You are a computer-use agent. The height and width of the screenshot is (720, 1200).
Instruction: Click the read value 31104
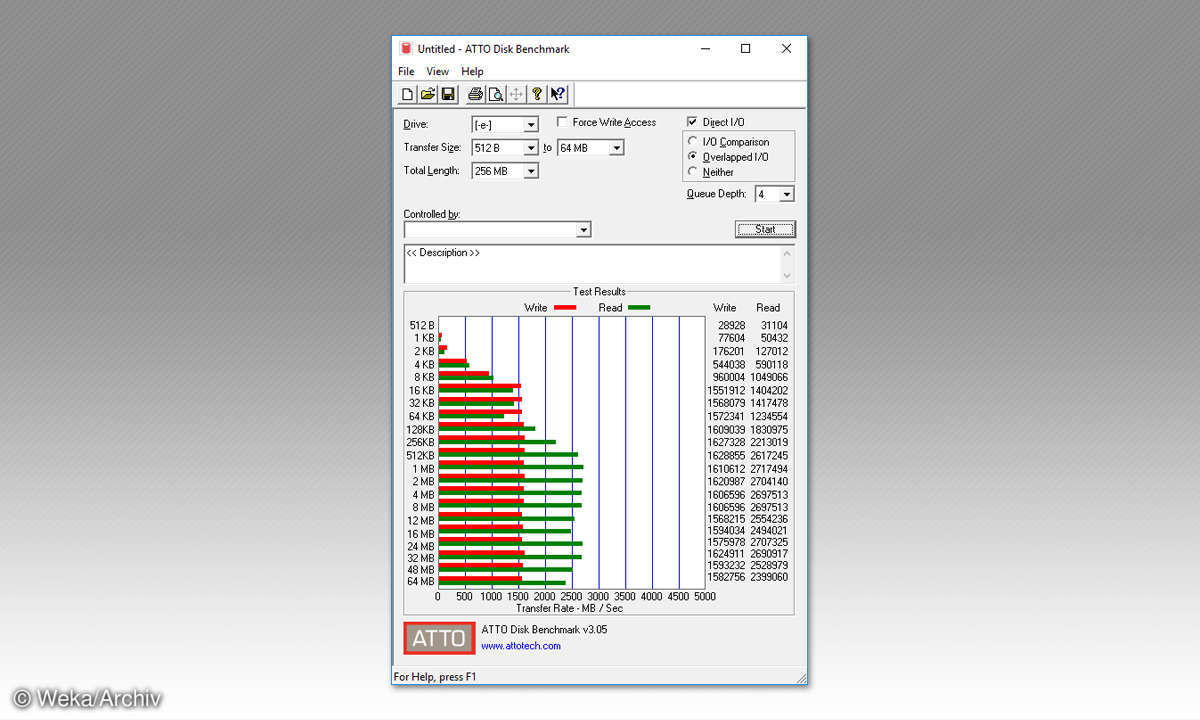pos(774,326)
